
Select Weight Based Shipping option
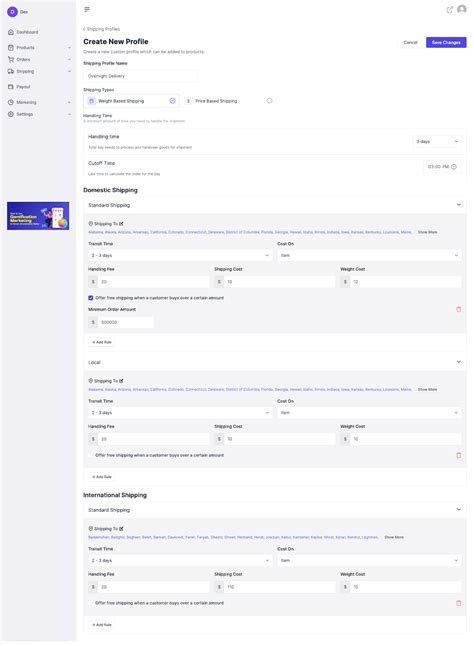(131, 101)
